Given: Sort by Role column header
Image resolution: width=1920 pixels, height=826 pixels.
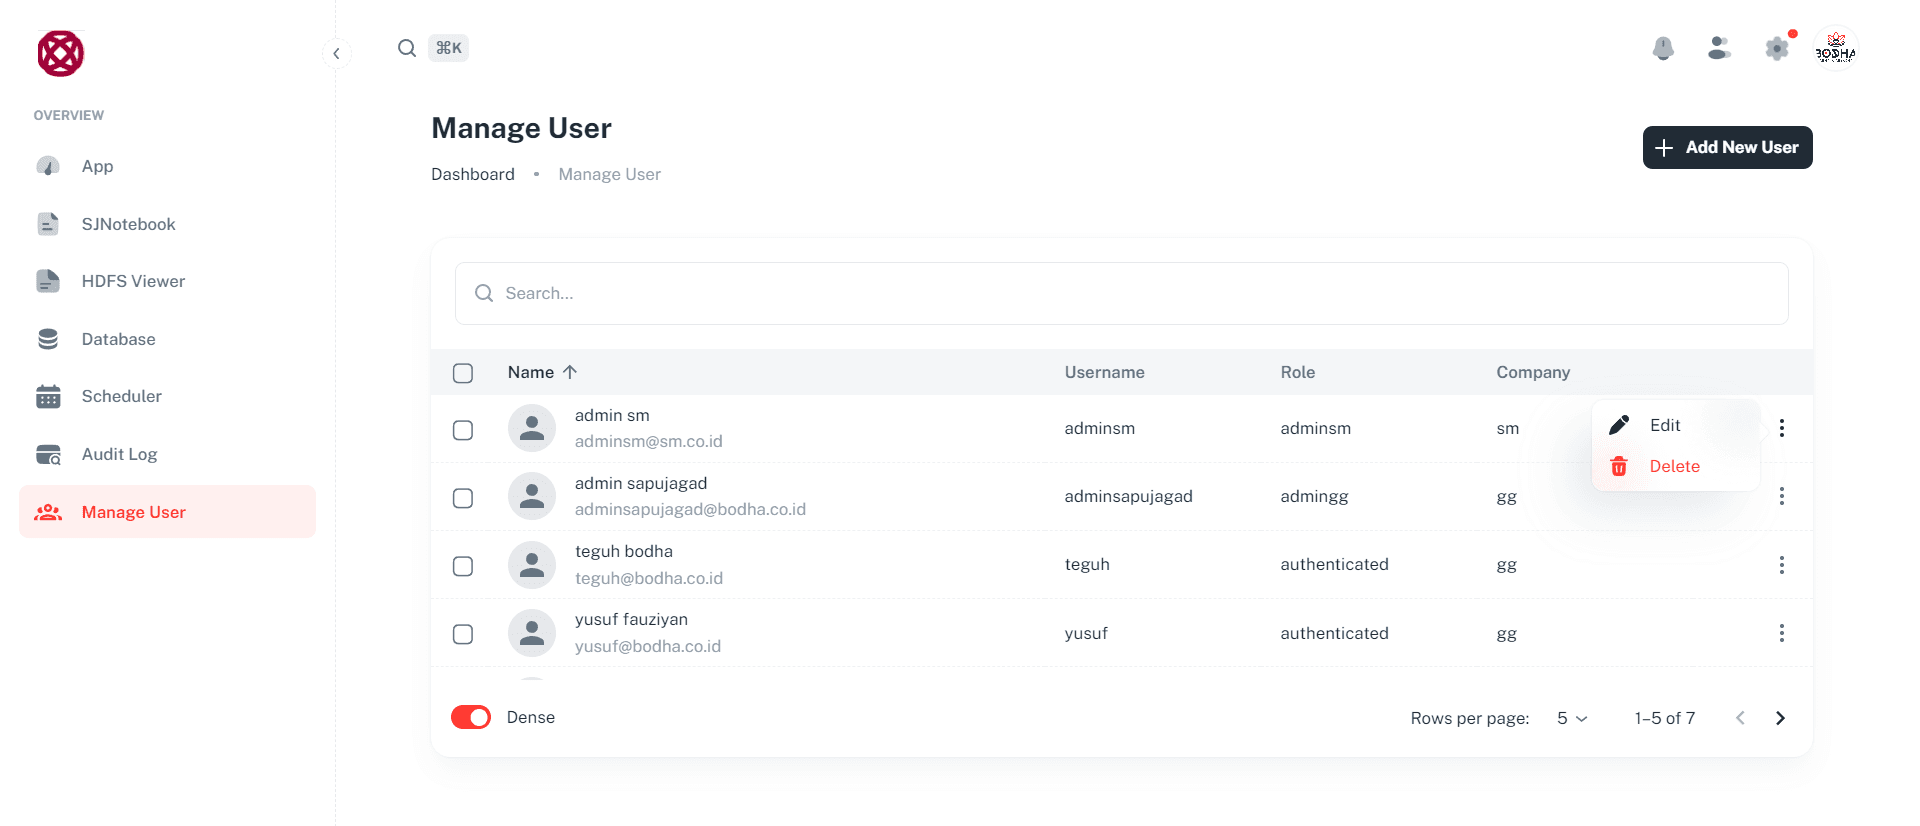Looking at the screenshot, I should point(1297,372).
